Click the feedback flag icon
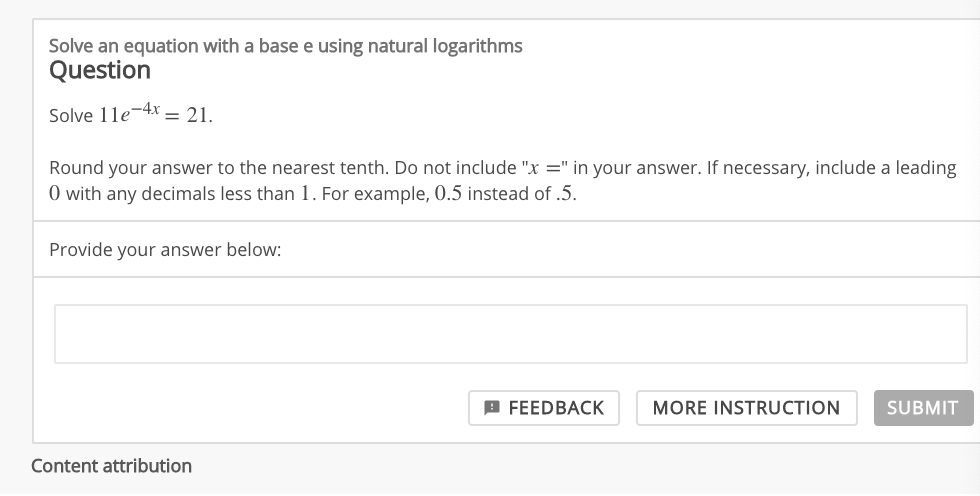980x496 pixels. click(491, 408)
